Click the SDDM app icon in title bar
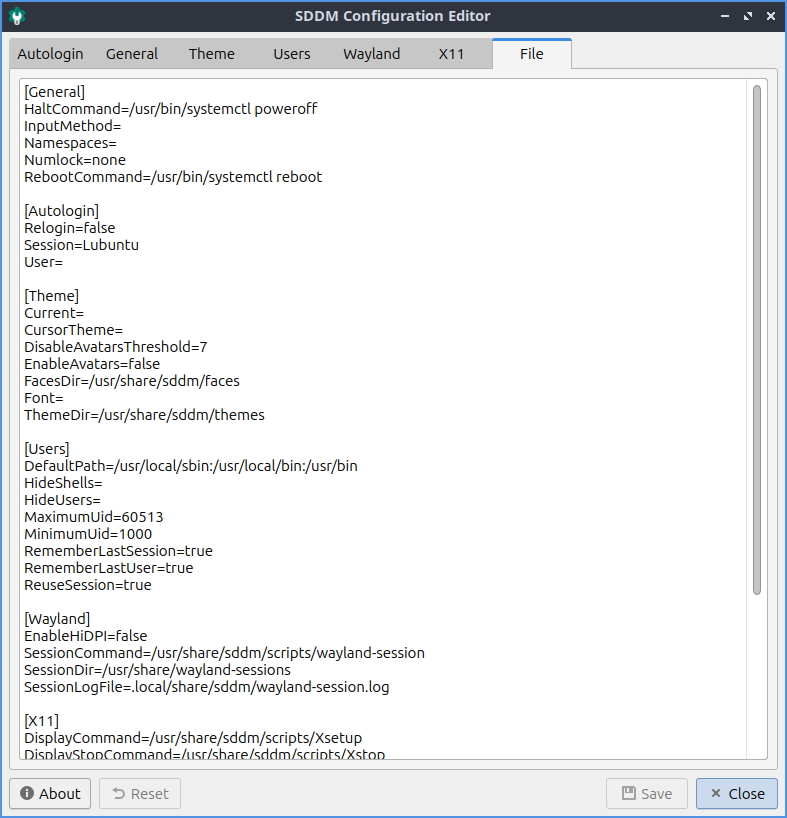This screenshot has width=787, height=818. click(17, 16)
